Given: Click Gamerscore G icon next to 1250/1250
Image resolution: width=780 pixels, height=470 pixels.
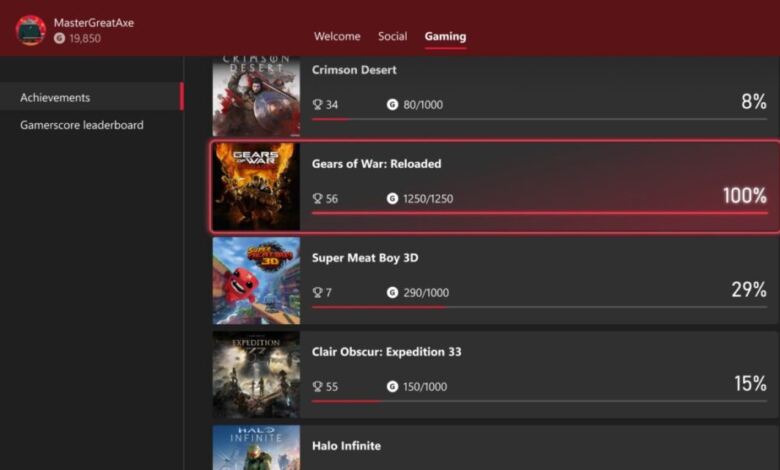Looking at the screenshot, I should click(x=392, y=199).
